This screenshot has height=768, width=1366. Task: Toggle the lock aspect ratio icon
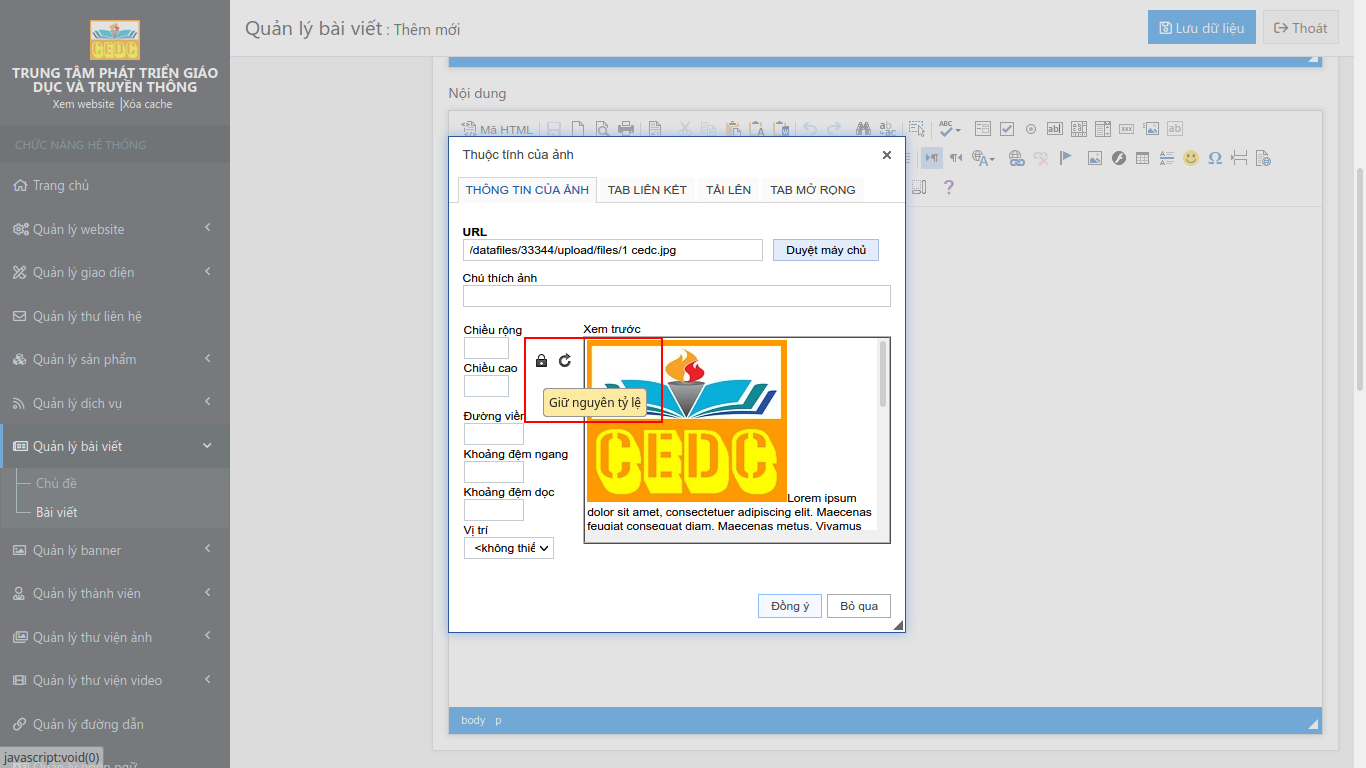542,361
